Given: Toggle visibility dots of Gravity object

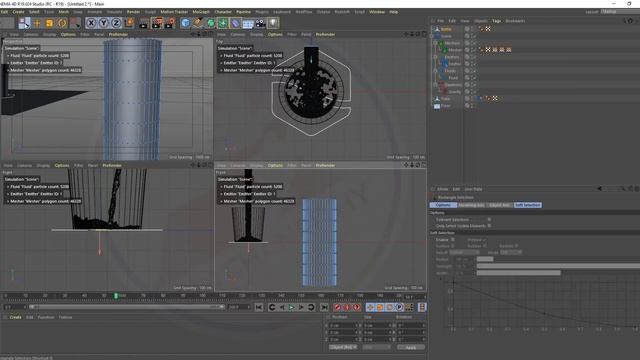Looking at the screenshot, I should 472,92.
